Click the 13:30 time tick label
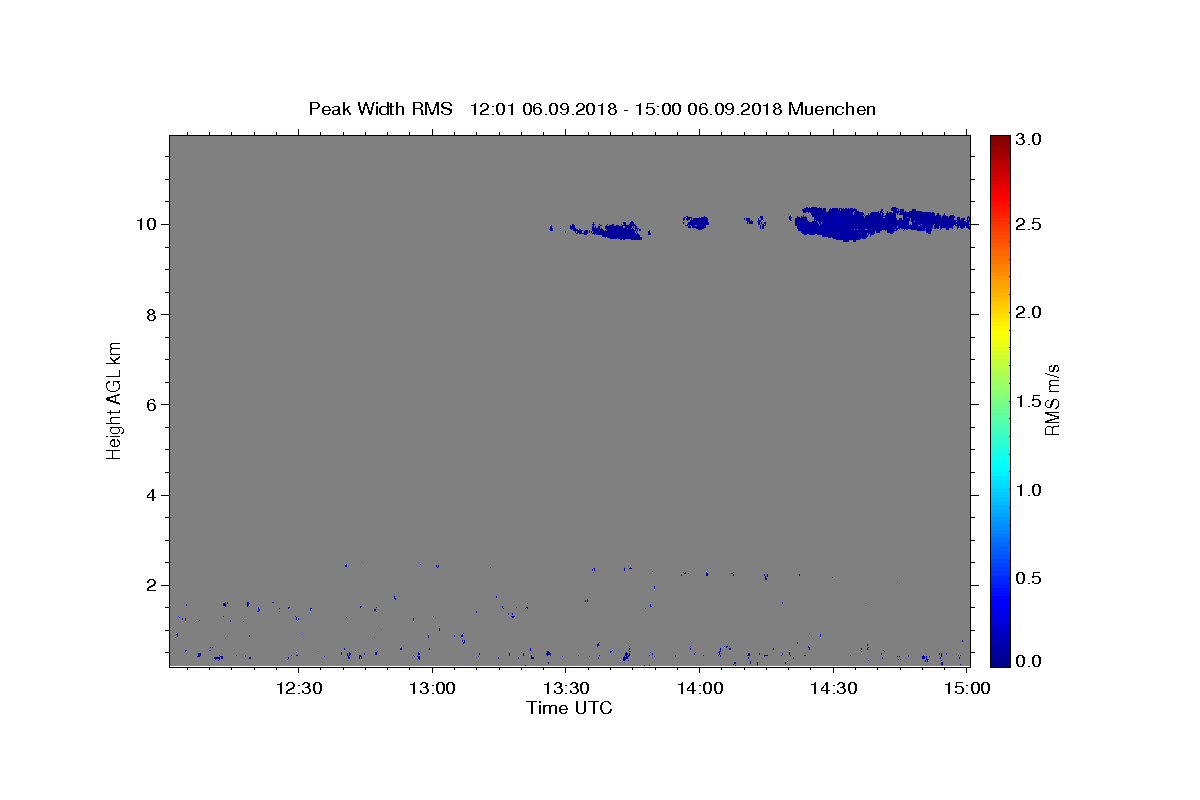The height and width of the screenshot is (800, 1200). click(x=565, y=688)
